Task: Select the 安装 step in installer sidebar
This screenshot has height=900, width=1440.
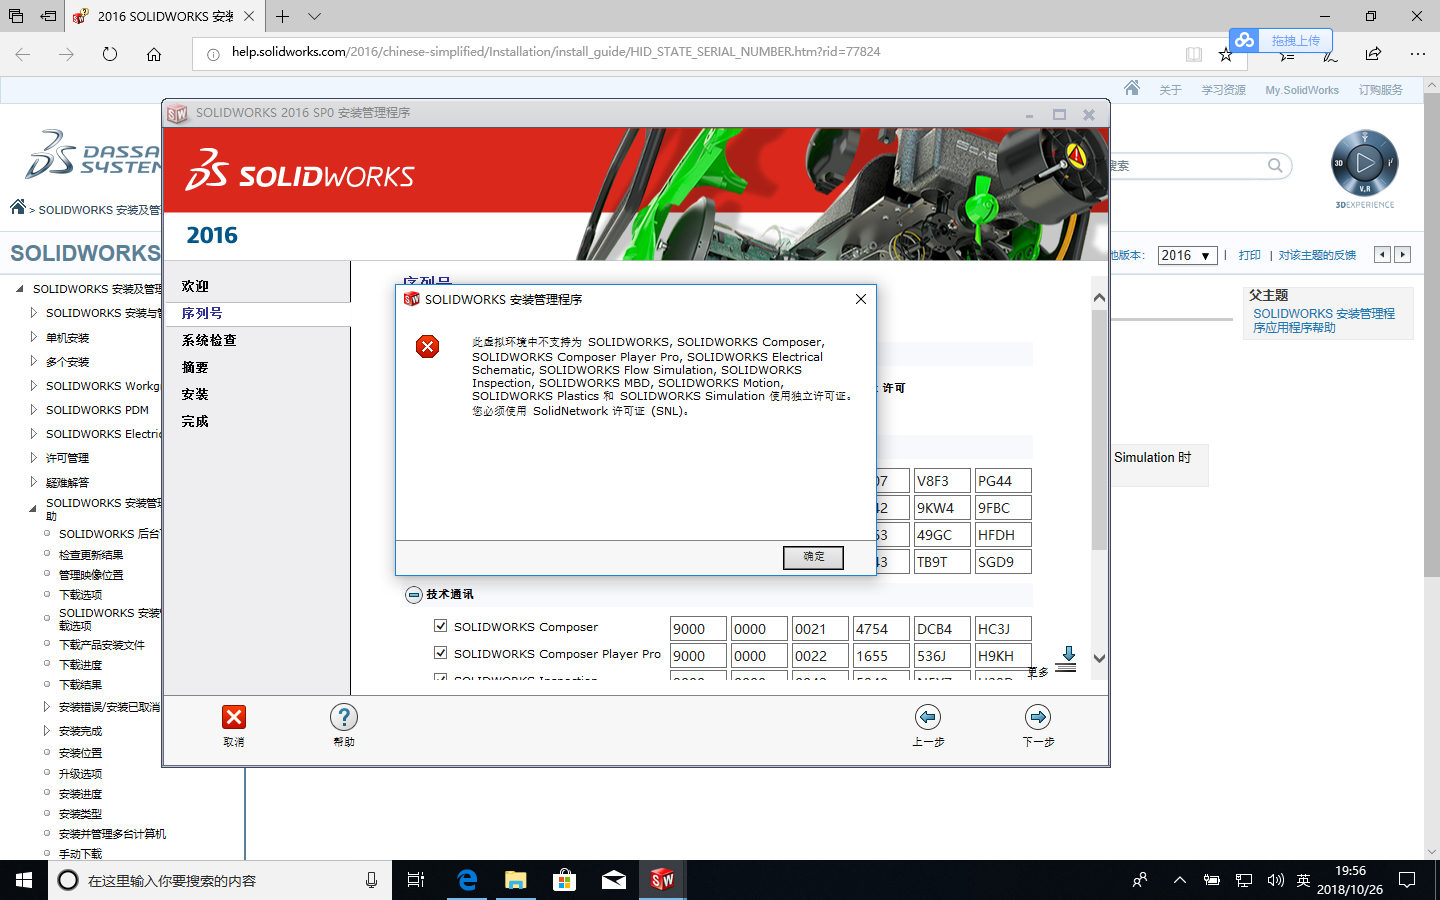Action: pyautogui.click(x=195, y=394)
